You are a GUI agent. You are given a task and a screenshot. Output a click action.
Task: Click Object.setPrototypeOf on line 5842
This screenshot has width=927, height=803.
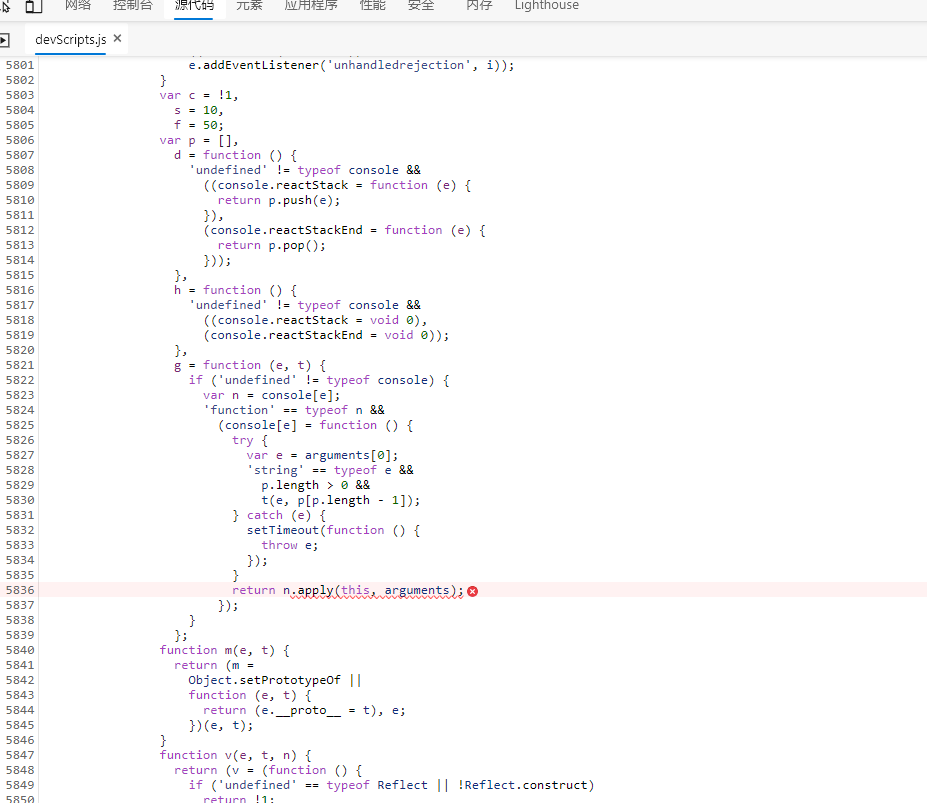pos(264,680)
